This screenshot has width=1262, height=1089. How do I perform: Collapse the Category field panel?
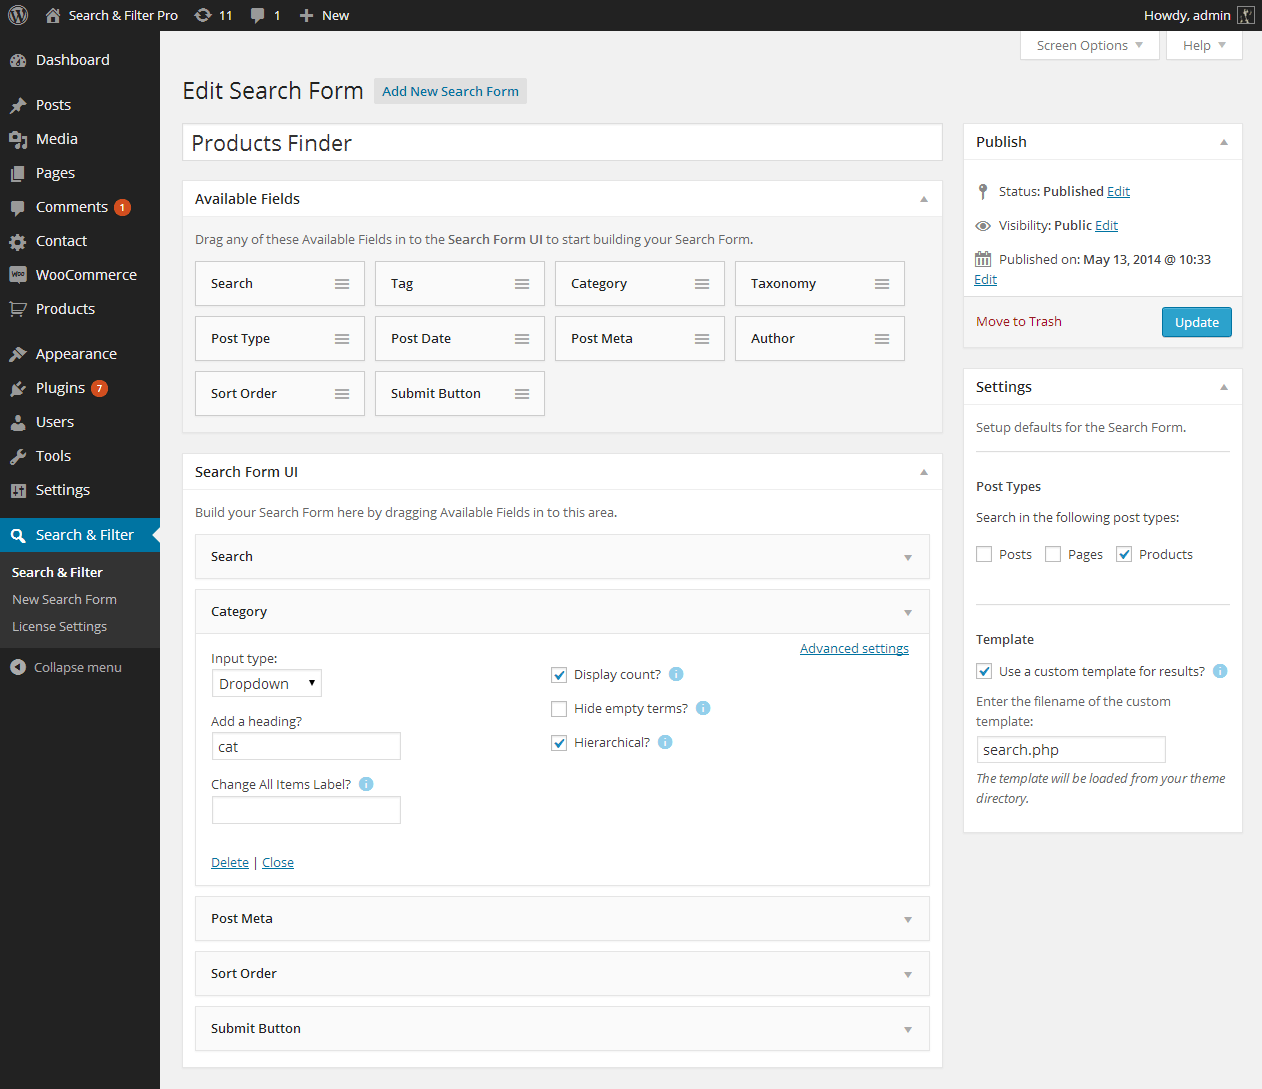pos(907,611)
